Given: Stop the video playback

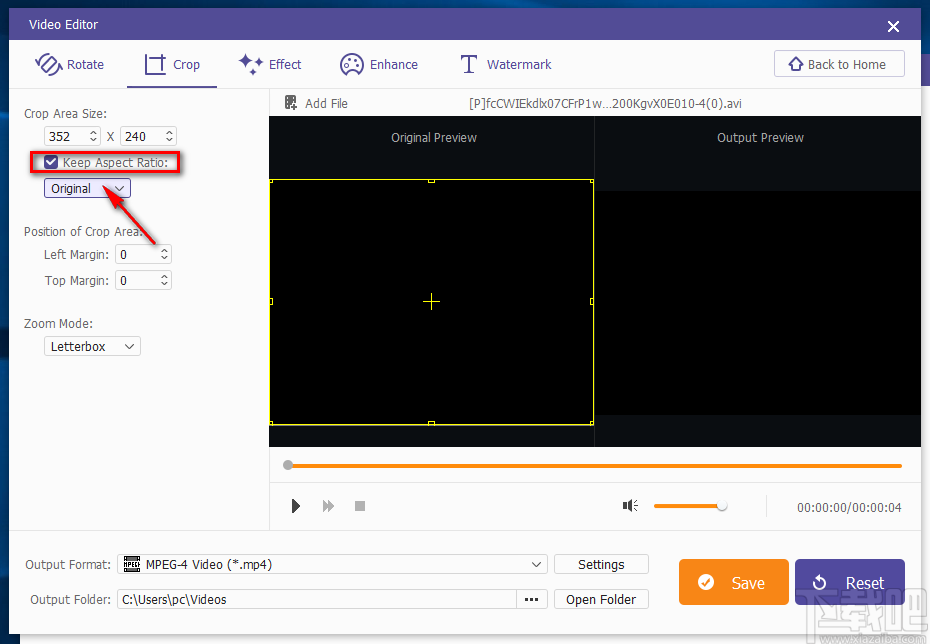Looking at the screenshot, I should 360,506.
